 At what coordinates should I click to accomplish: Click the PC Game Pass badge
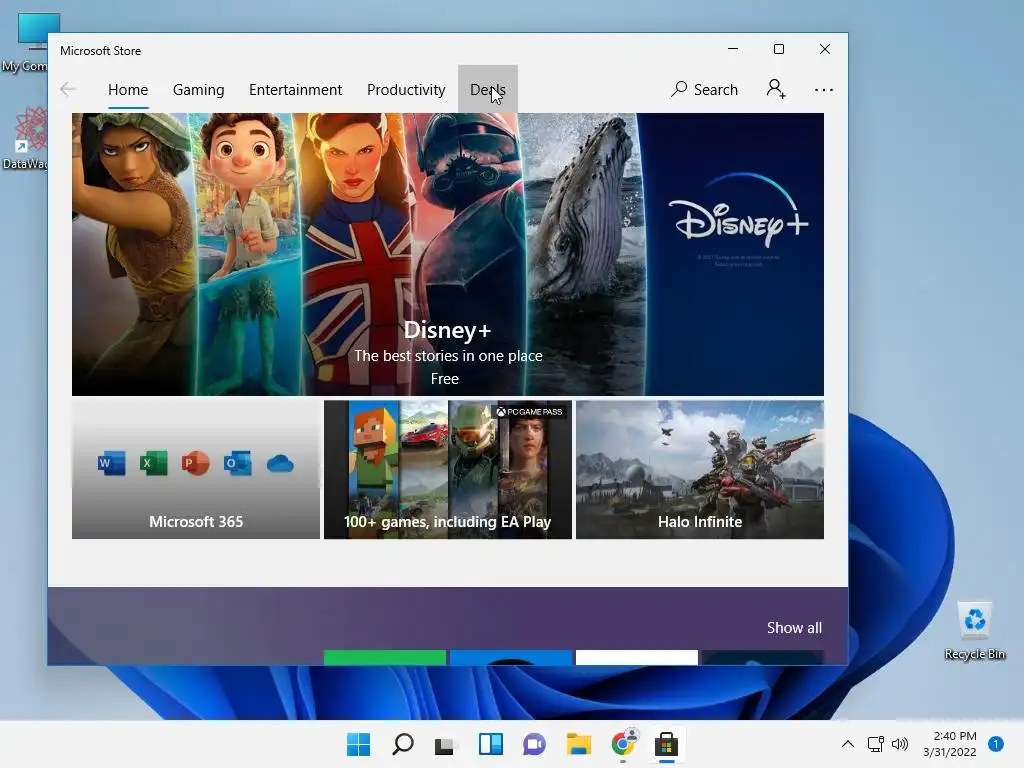[x=529, y=411]
